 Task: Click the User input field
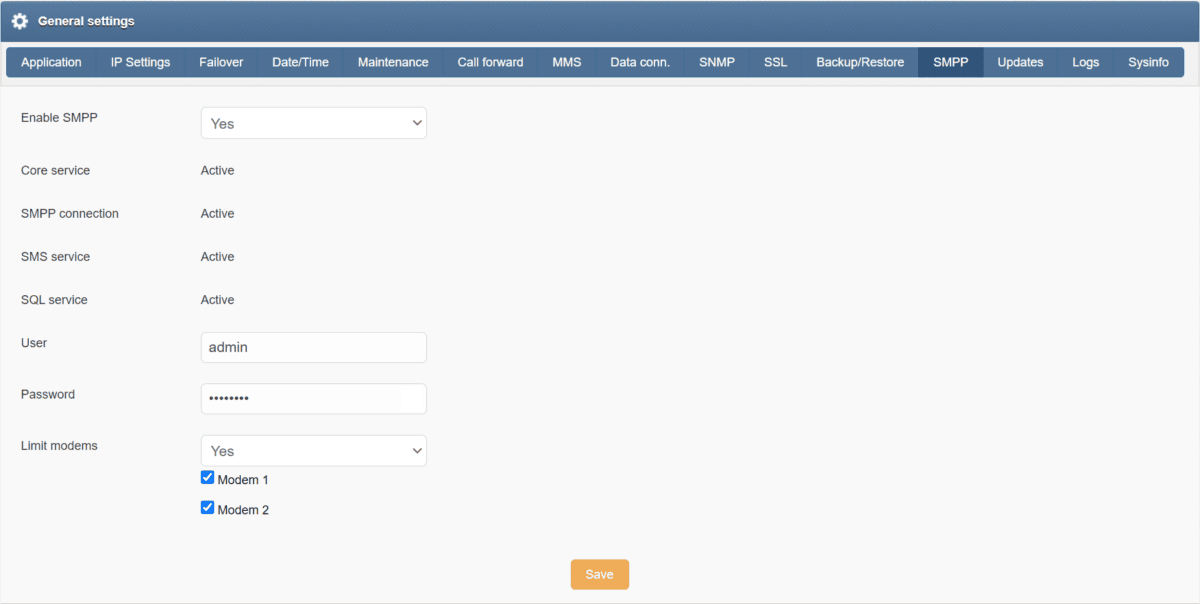point(313,348)
